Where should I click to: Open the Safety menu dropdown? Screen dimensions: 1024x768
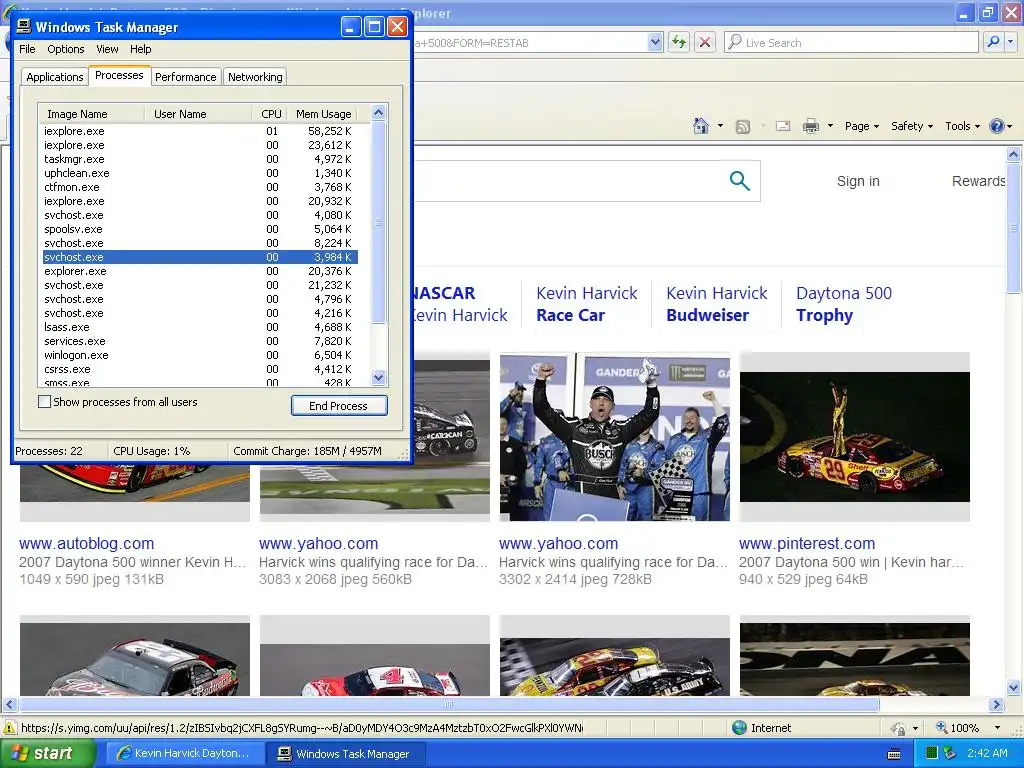912,126
